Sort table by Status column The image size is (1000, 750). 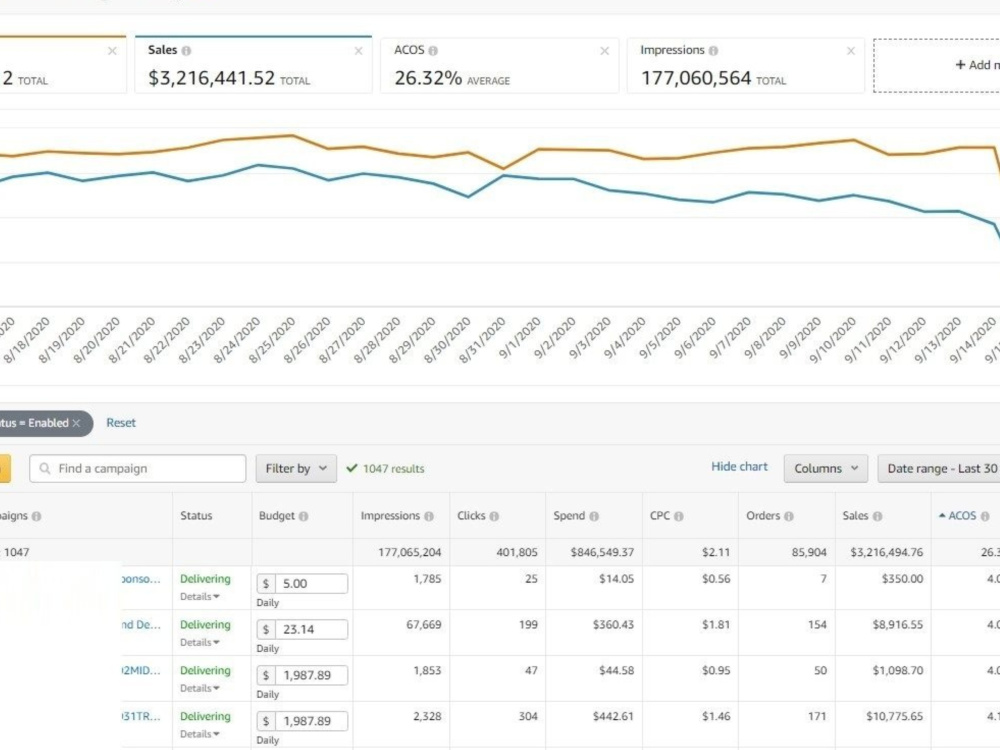click(x=196, y=515)
